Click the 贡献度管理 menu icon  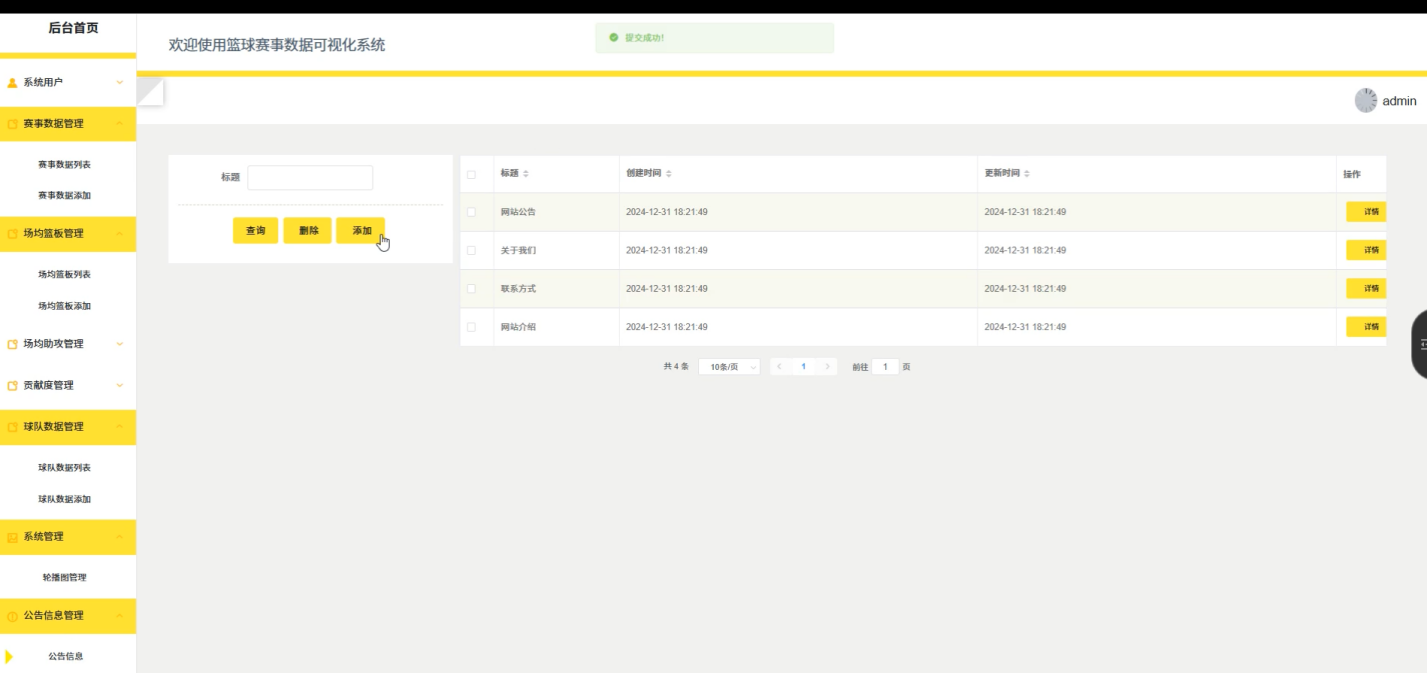click(x=13, y=386)
